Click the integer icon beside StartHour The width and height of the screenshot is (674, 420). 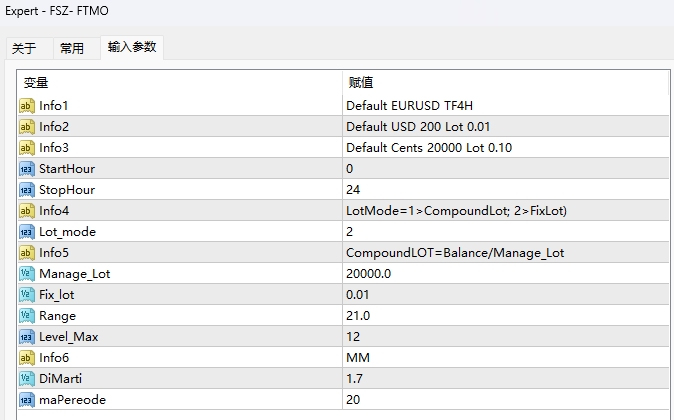(x=27, y=168)
